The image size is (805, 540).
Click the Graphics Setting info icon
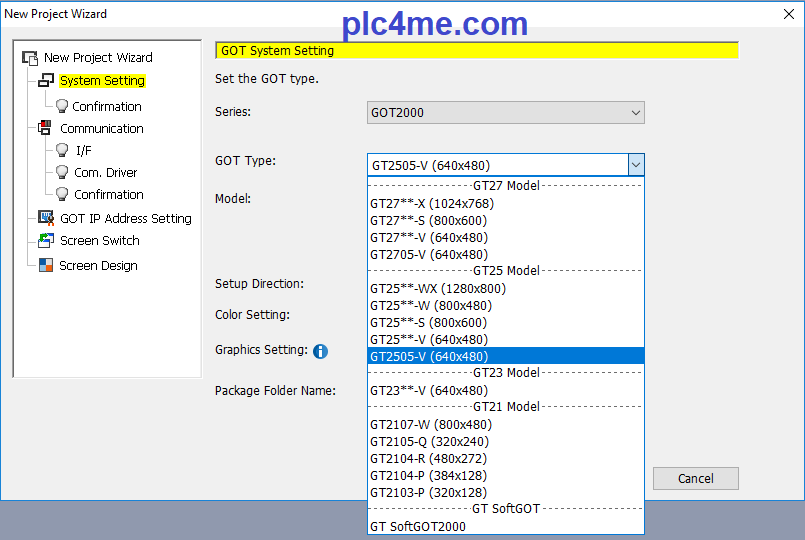click(x=320, y=351)
